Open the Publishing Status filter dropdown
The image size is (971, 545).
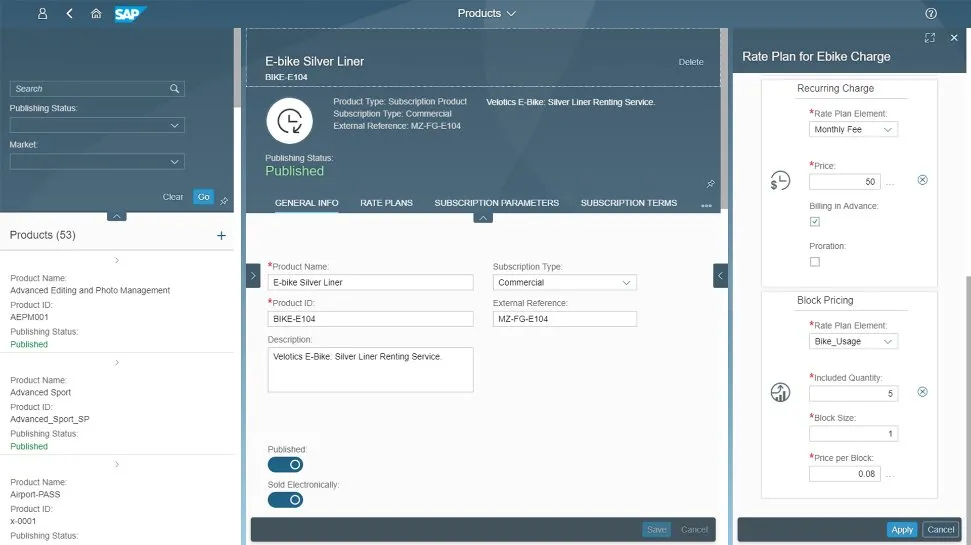[97, 126]
